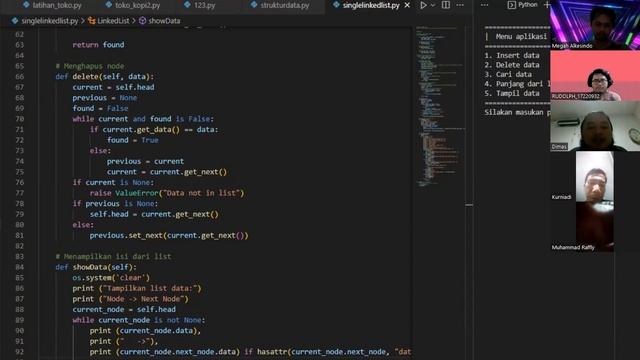Viewport: 640px width, 360px height.
Task: Close the singlelinkedlist.py tab
Action: click(x=407, y=5)
